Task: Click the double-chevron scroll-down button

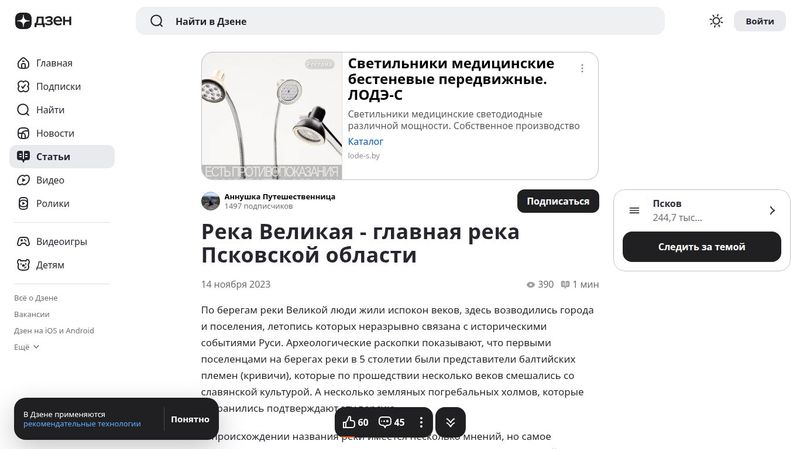Action: pyautogui.click(x=450, y=422)
